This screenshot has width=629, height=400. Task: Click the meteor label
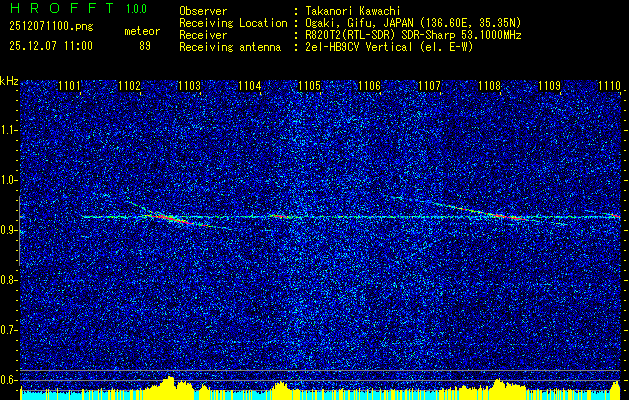pos(142,31)
